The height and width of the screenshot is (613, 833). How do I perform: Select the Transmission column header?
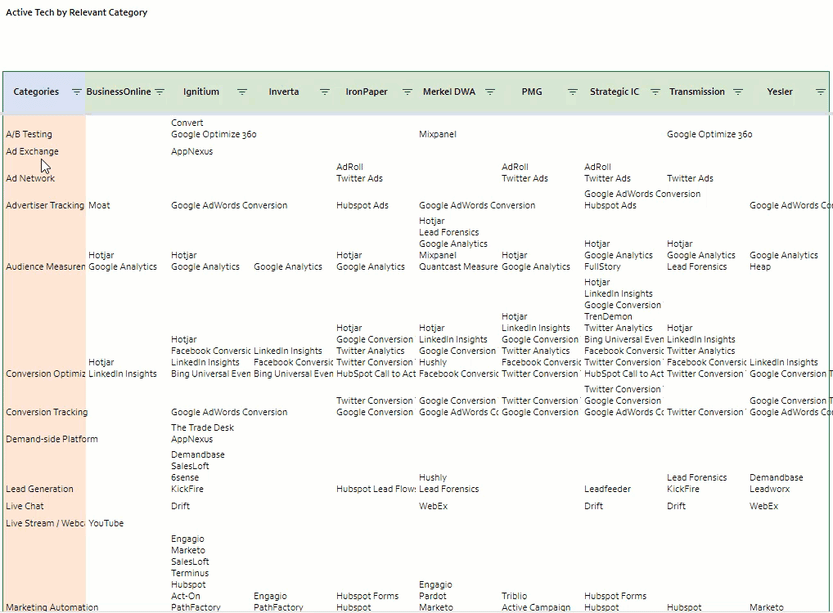[x=697, y=92]
